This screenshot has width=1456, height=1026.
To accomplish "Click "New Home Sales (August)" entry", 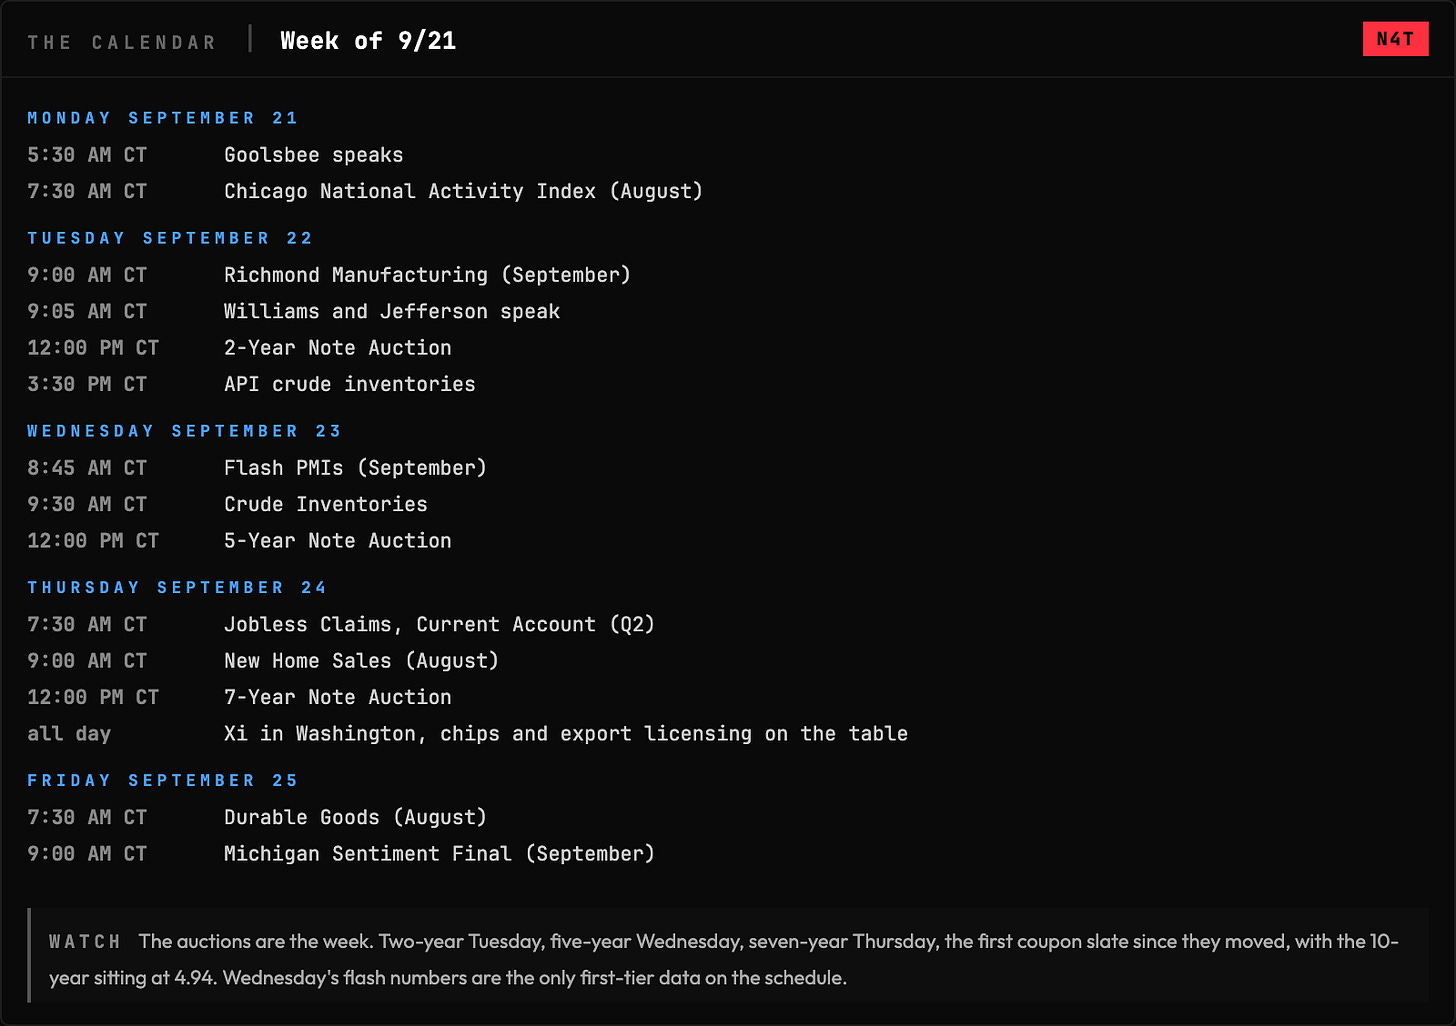I will click(361, 661).
